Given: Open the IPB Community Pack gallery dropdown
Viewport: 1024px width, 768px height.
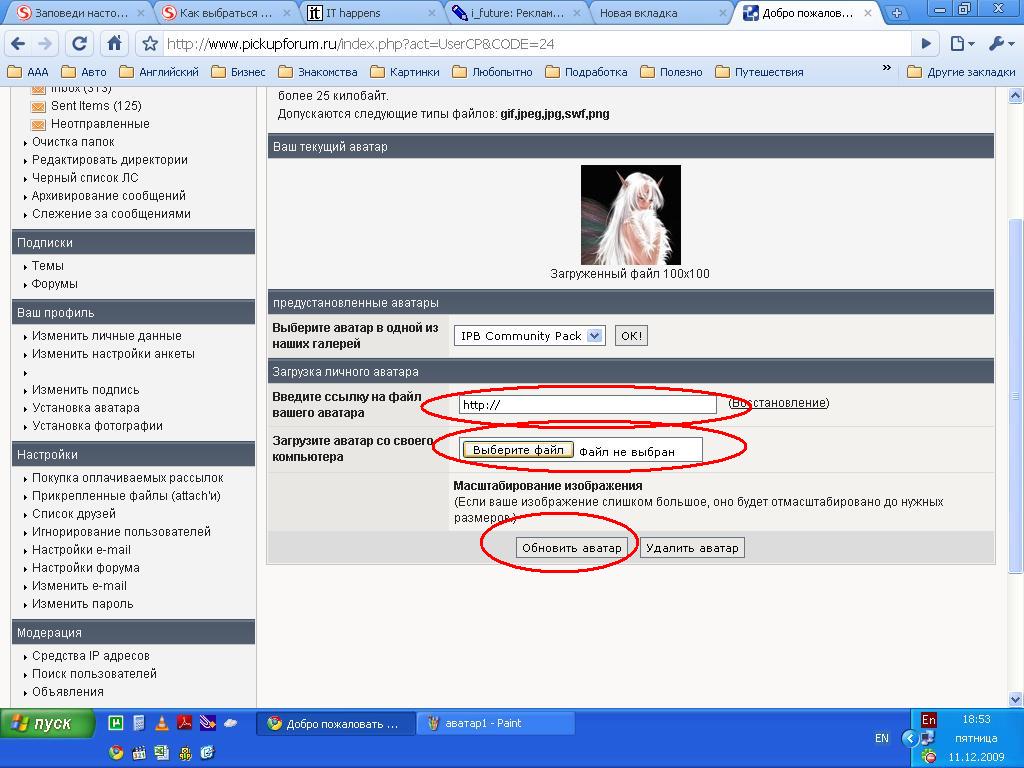Looking at the screenshot, I should click(529, 336).
